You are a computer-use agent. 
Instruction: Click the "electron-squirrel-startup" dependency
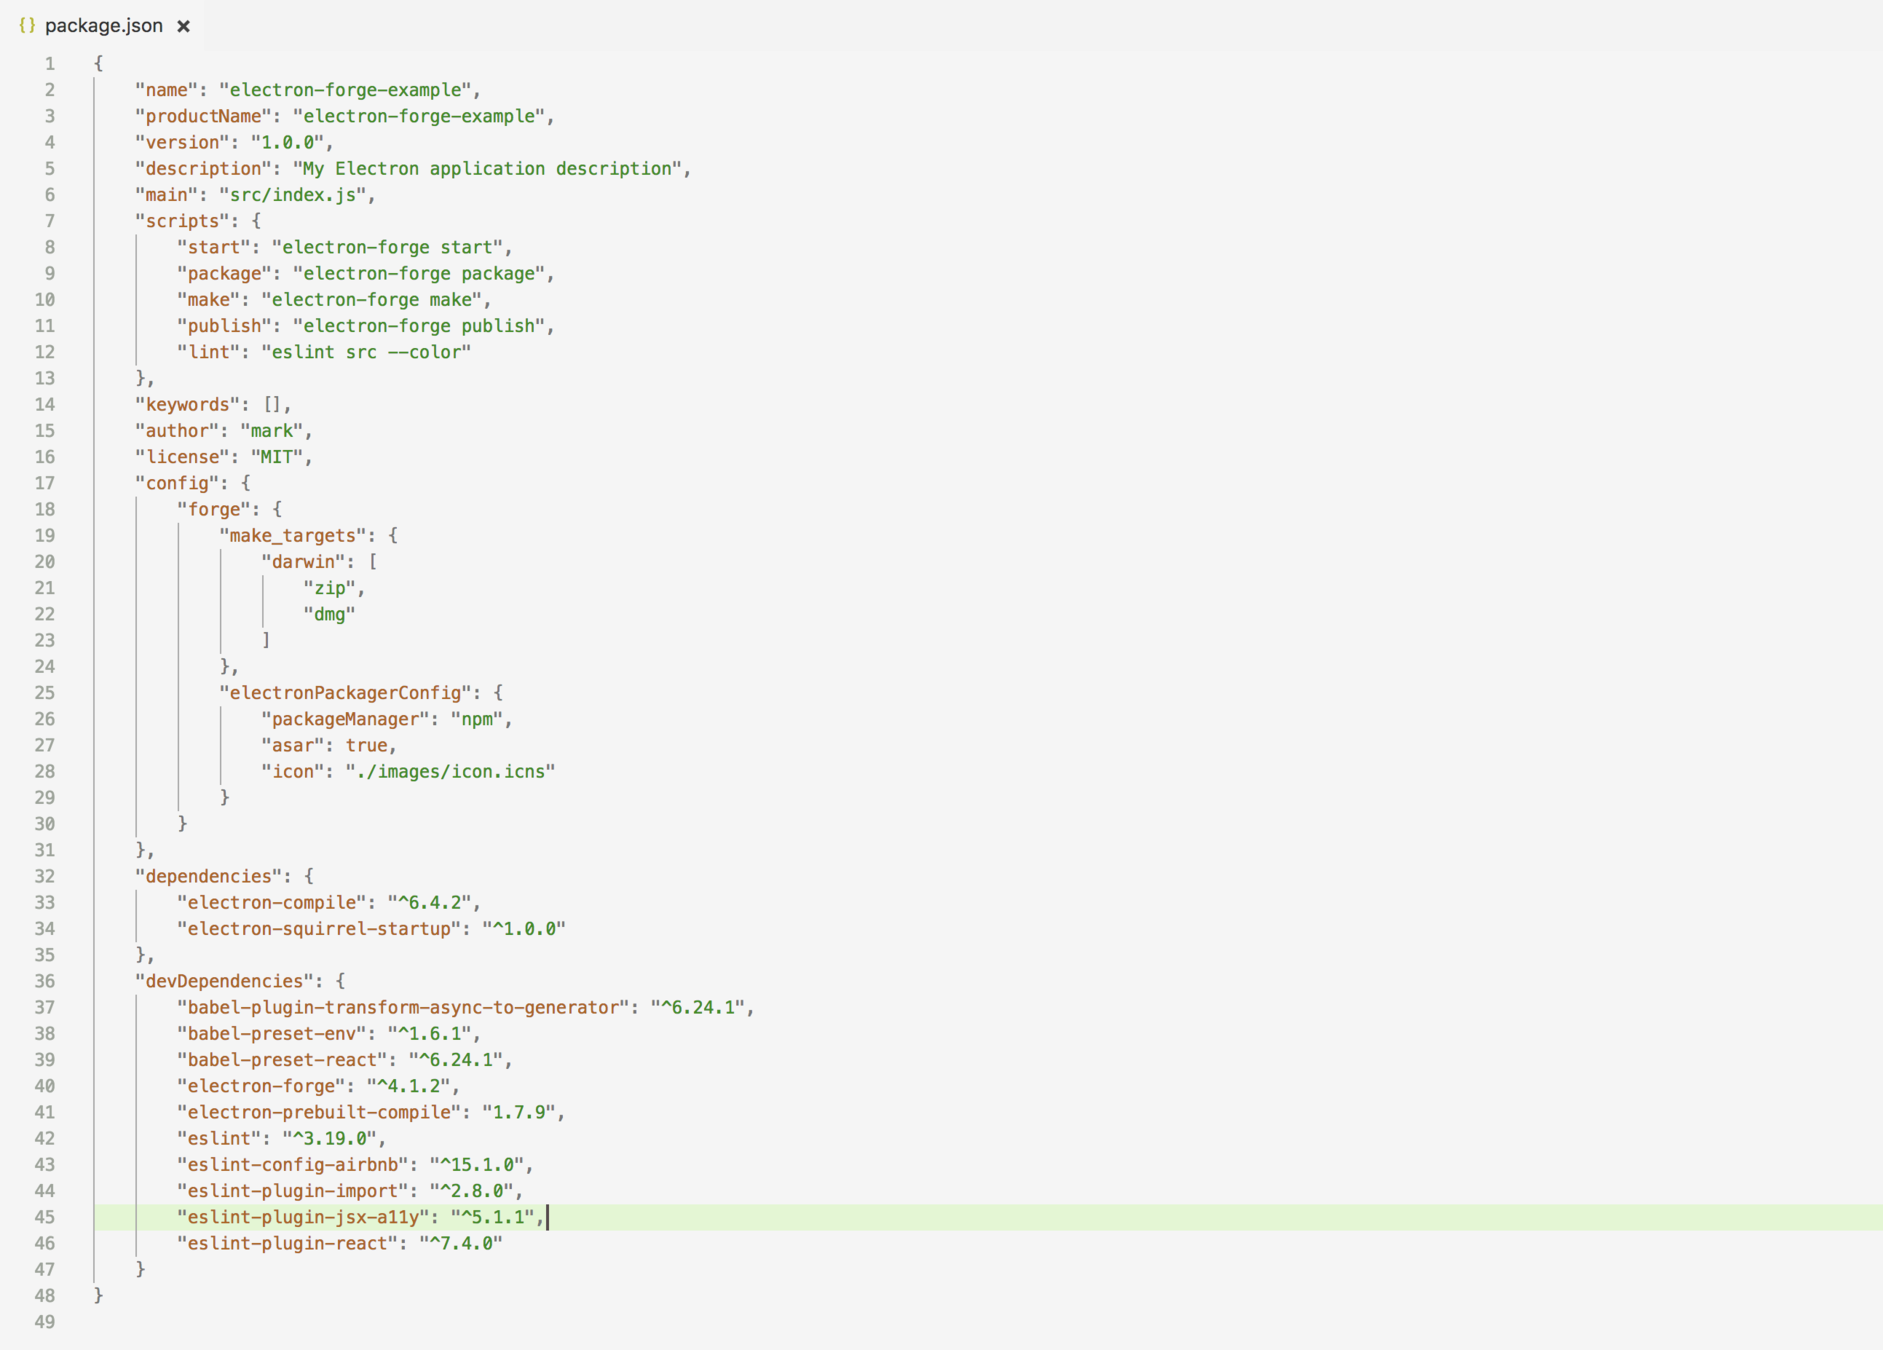pos(319,929)
